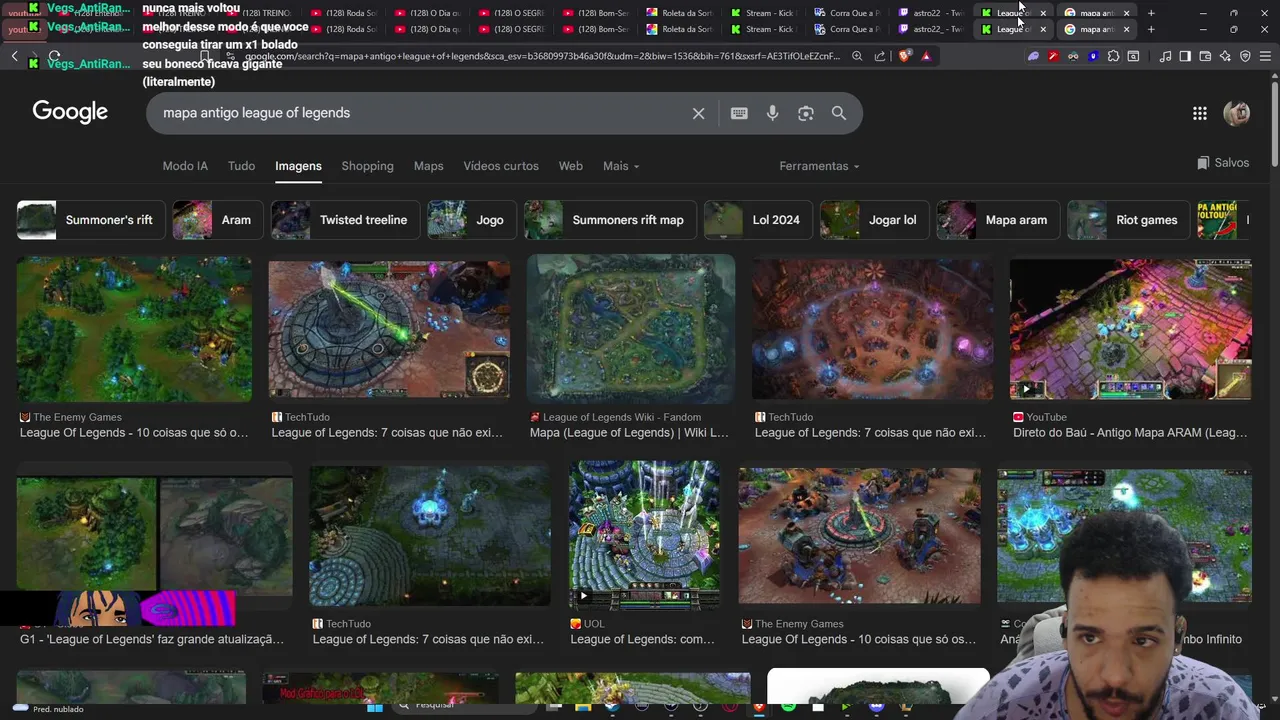Open the Brave Rewards triangle icon
This screenshot has height=720, width=1280.
pos(926,56)
